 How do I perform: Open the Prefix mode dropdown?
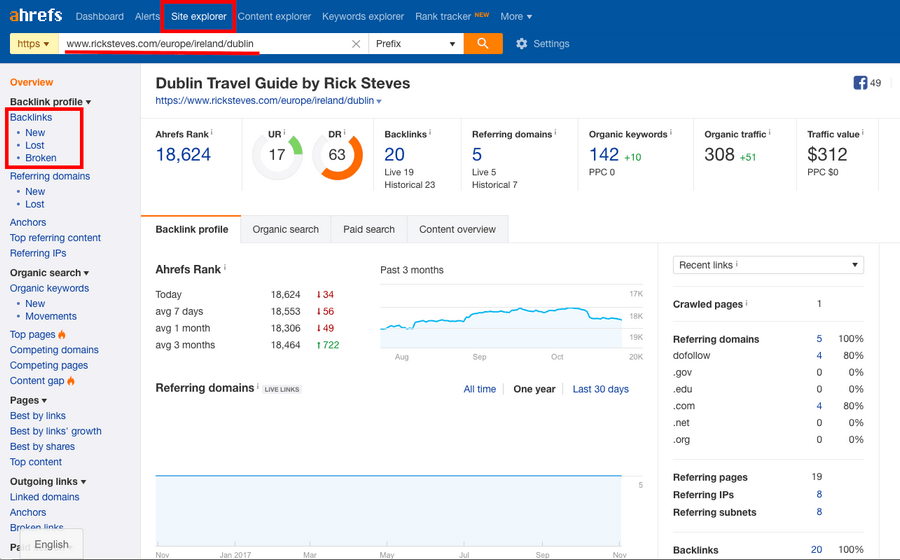pyautogui.click(x=416, y=44)
